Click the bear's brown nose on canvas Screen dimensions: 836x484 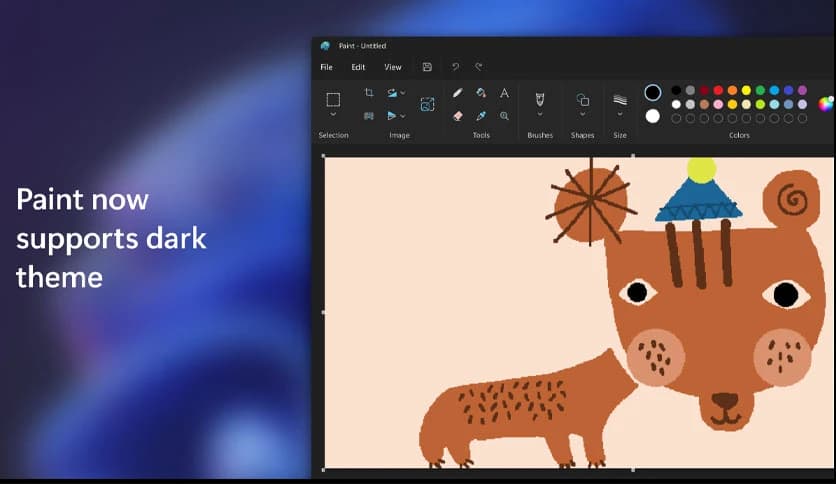[x=725, y=400]
